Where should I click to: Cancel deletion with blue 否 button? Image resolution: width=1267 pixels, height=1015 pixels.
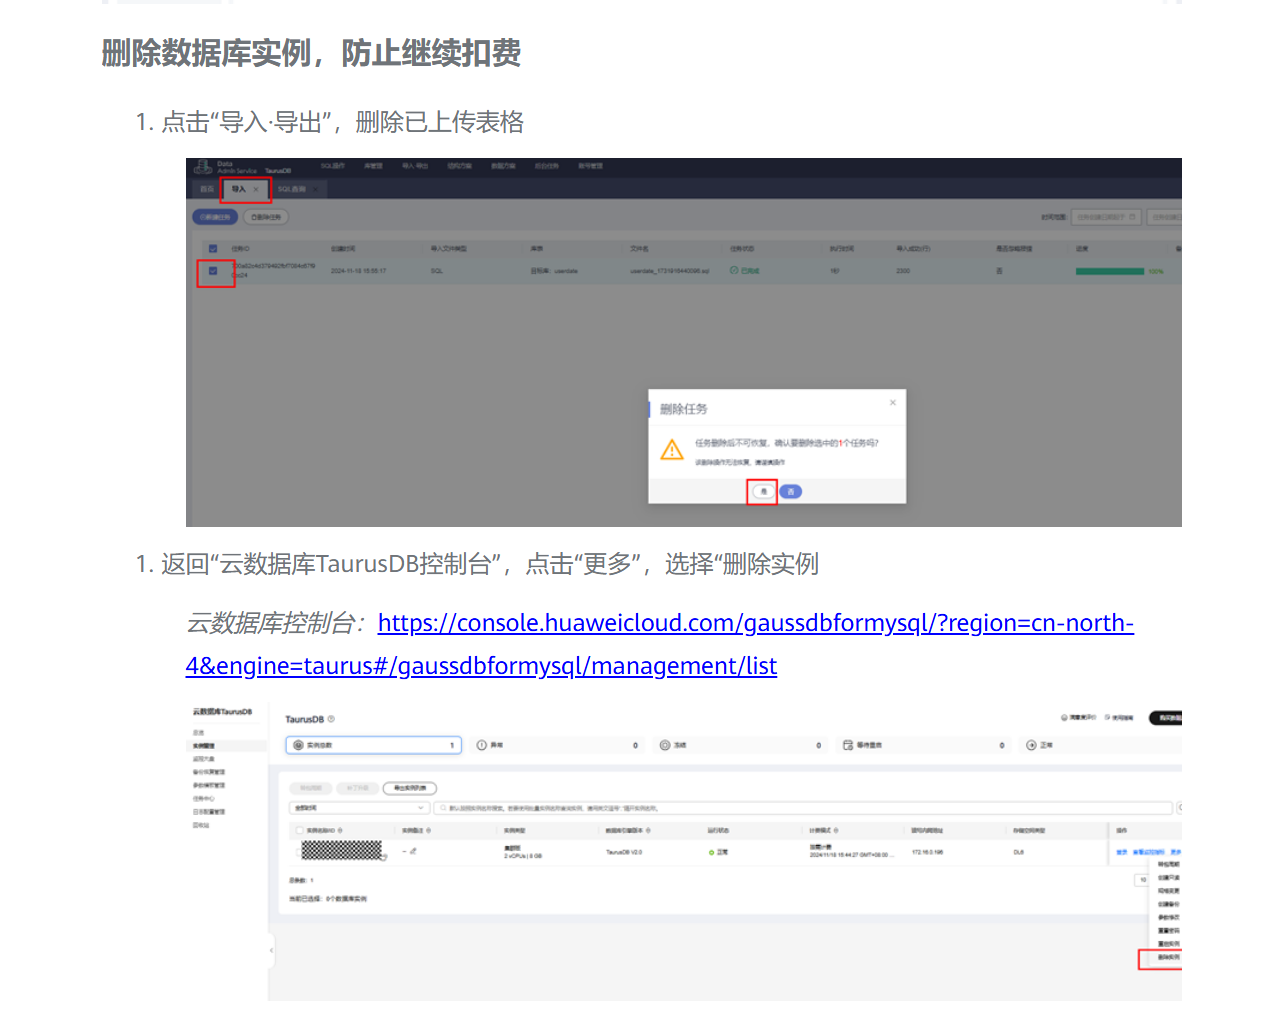click(790, 491)
